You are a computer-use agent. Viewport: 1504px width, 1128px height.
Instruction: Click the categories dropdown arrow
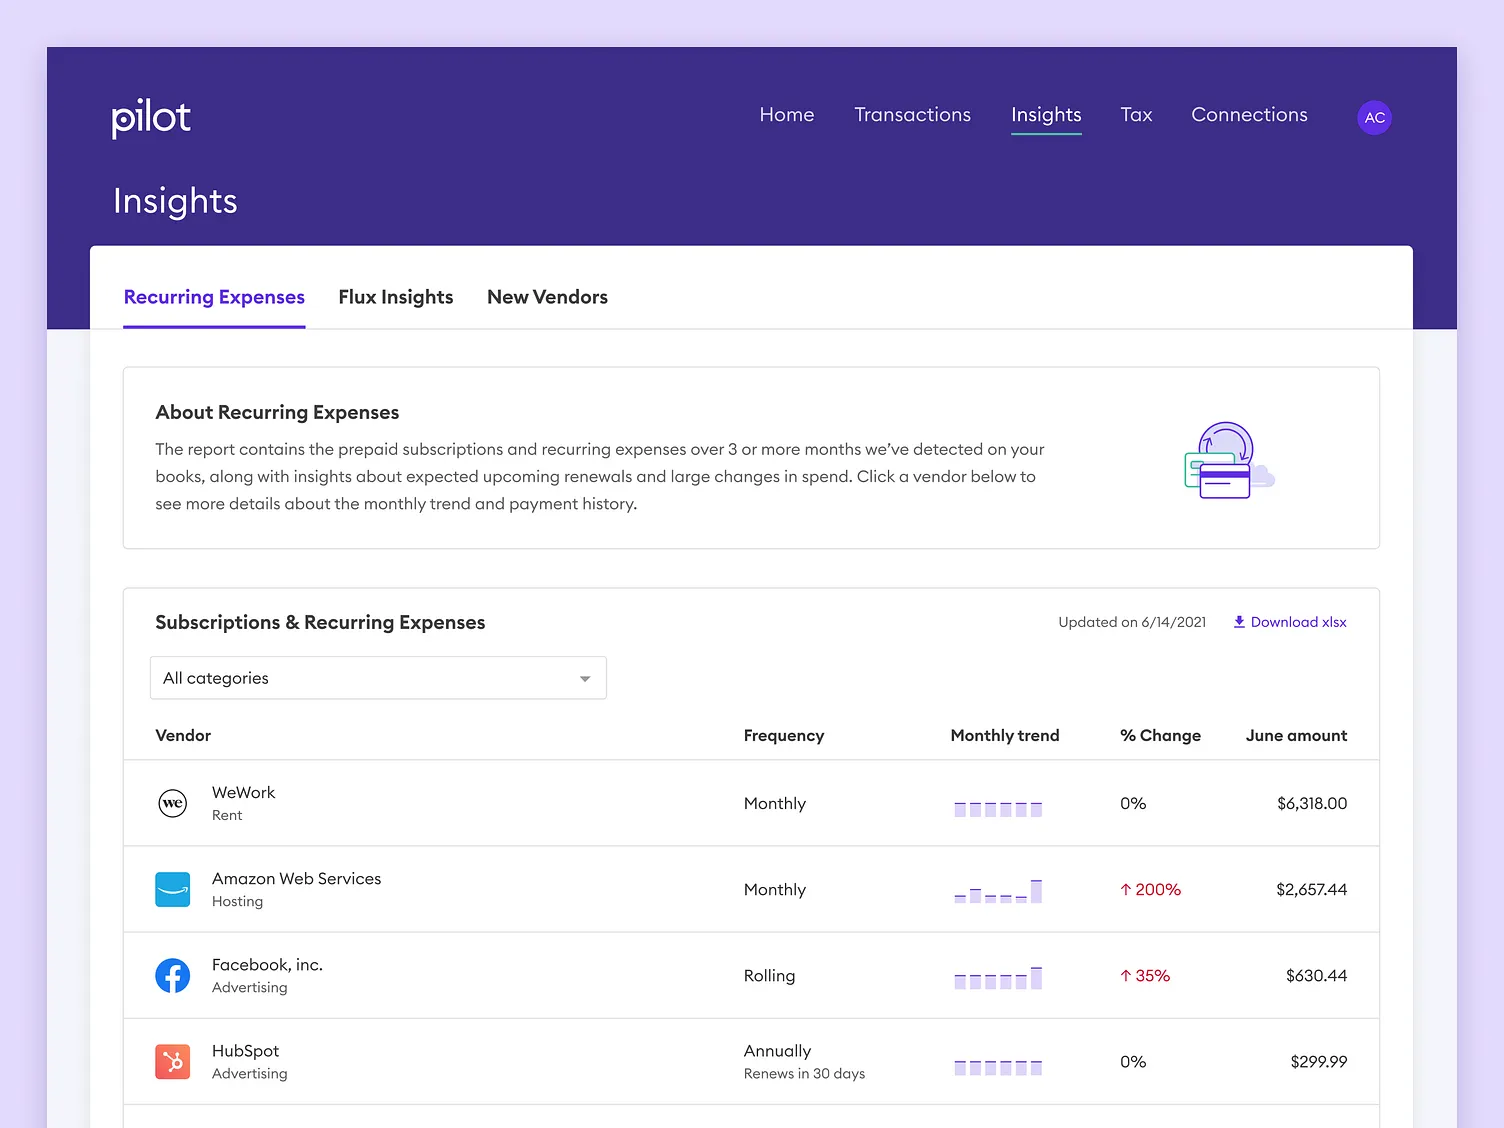[x=585, y=679]
